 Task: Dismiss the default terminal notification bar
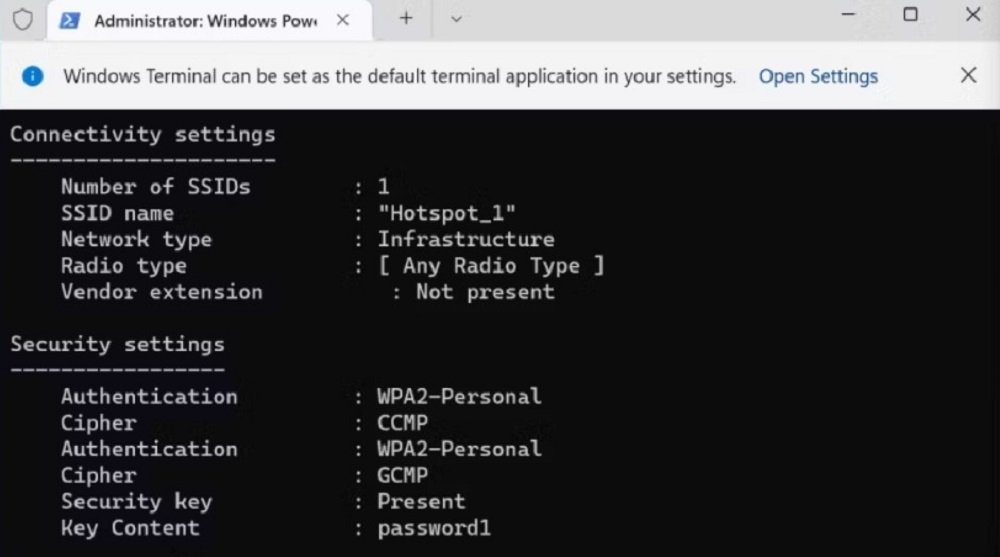968,75
